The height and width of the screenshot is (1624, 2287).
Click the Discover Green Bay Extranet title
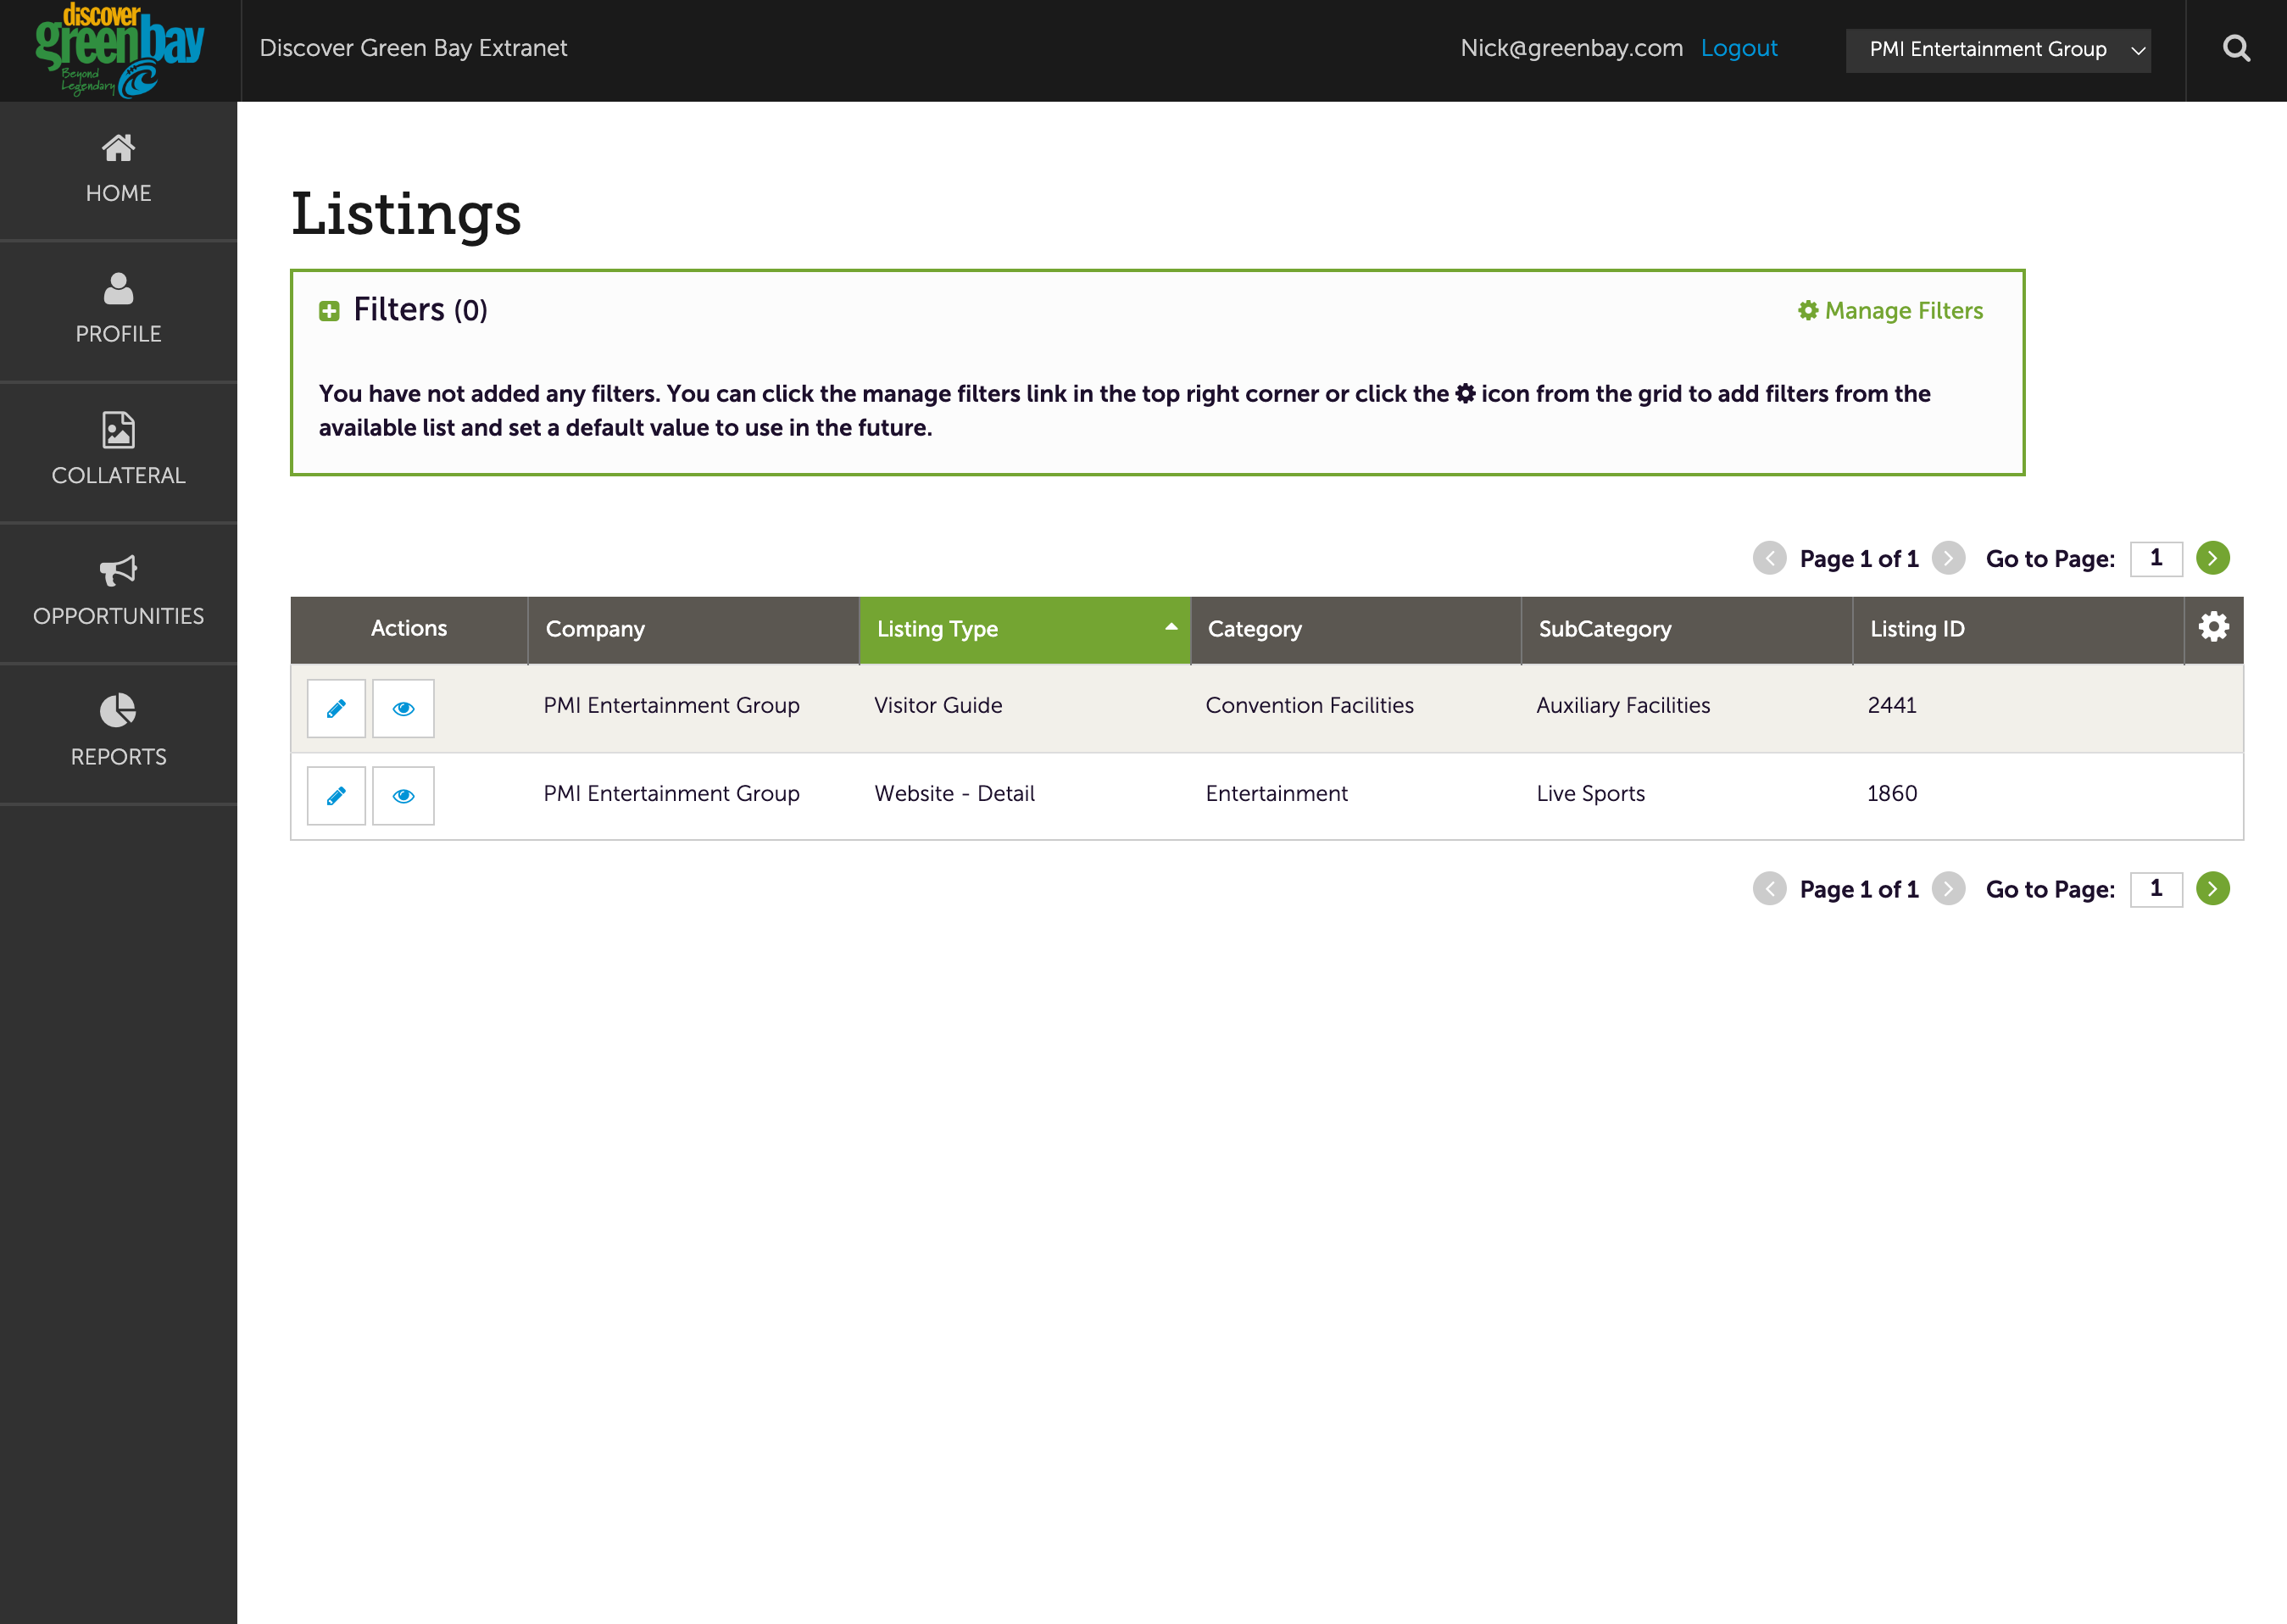point(413,48)
